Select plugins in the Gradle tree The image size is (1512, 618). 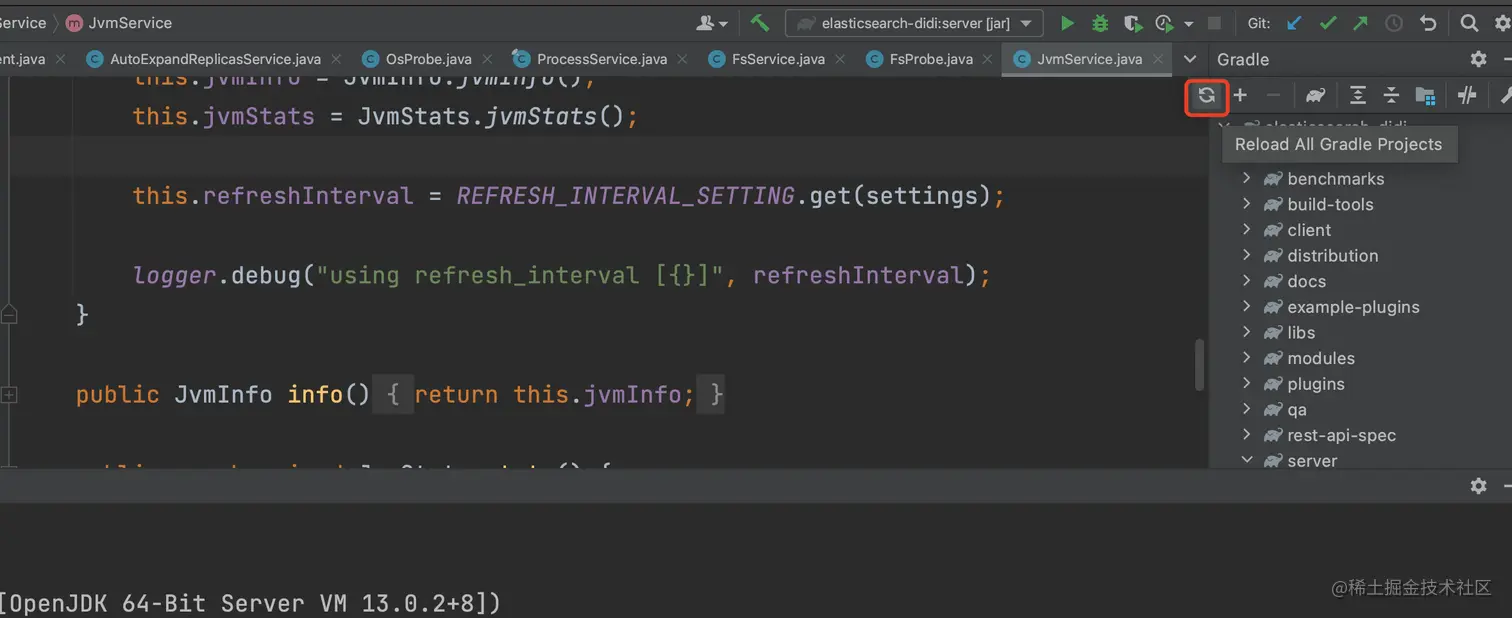(x=1316, y=384)
